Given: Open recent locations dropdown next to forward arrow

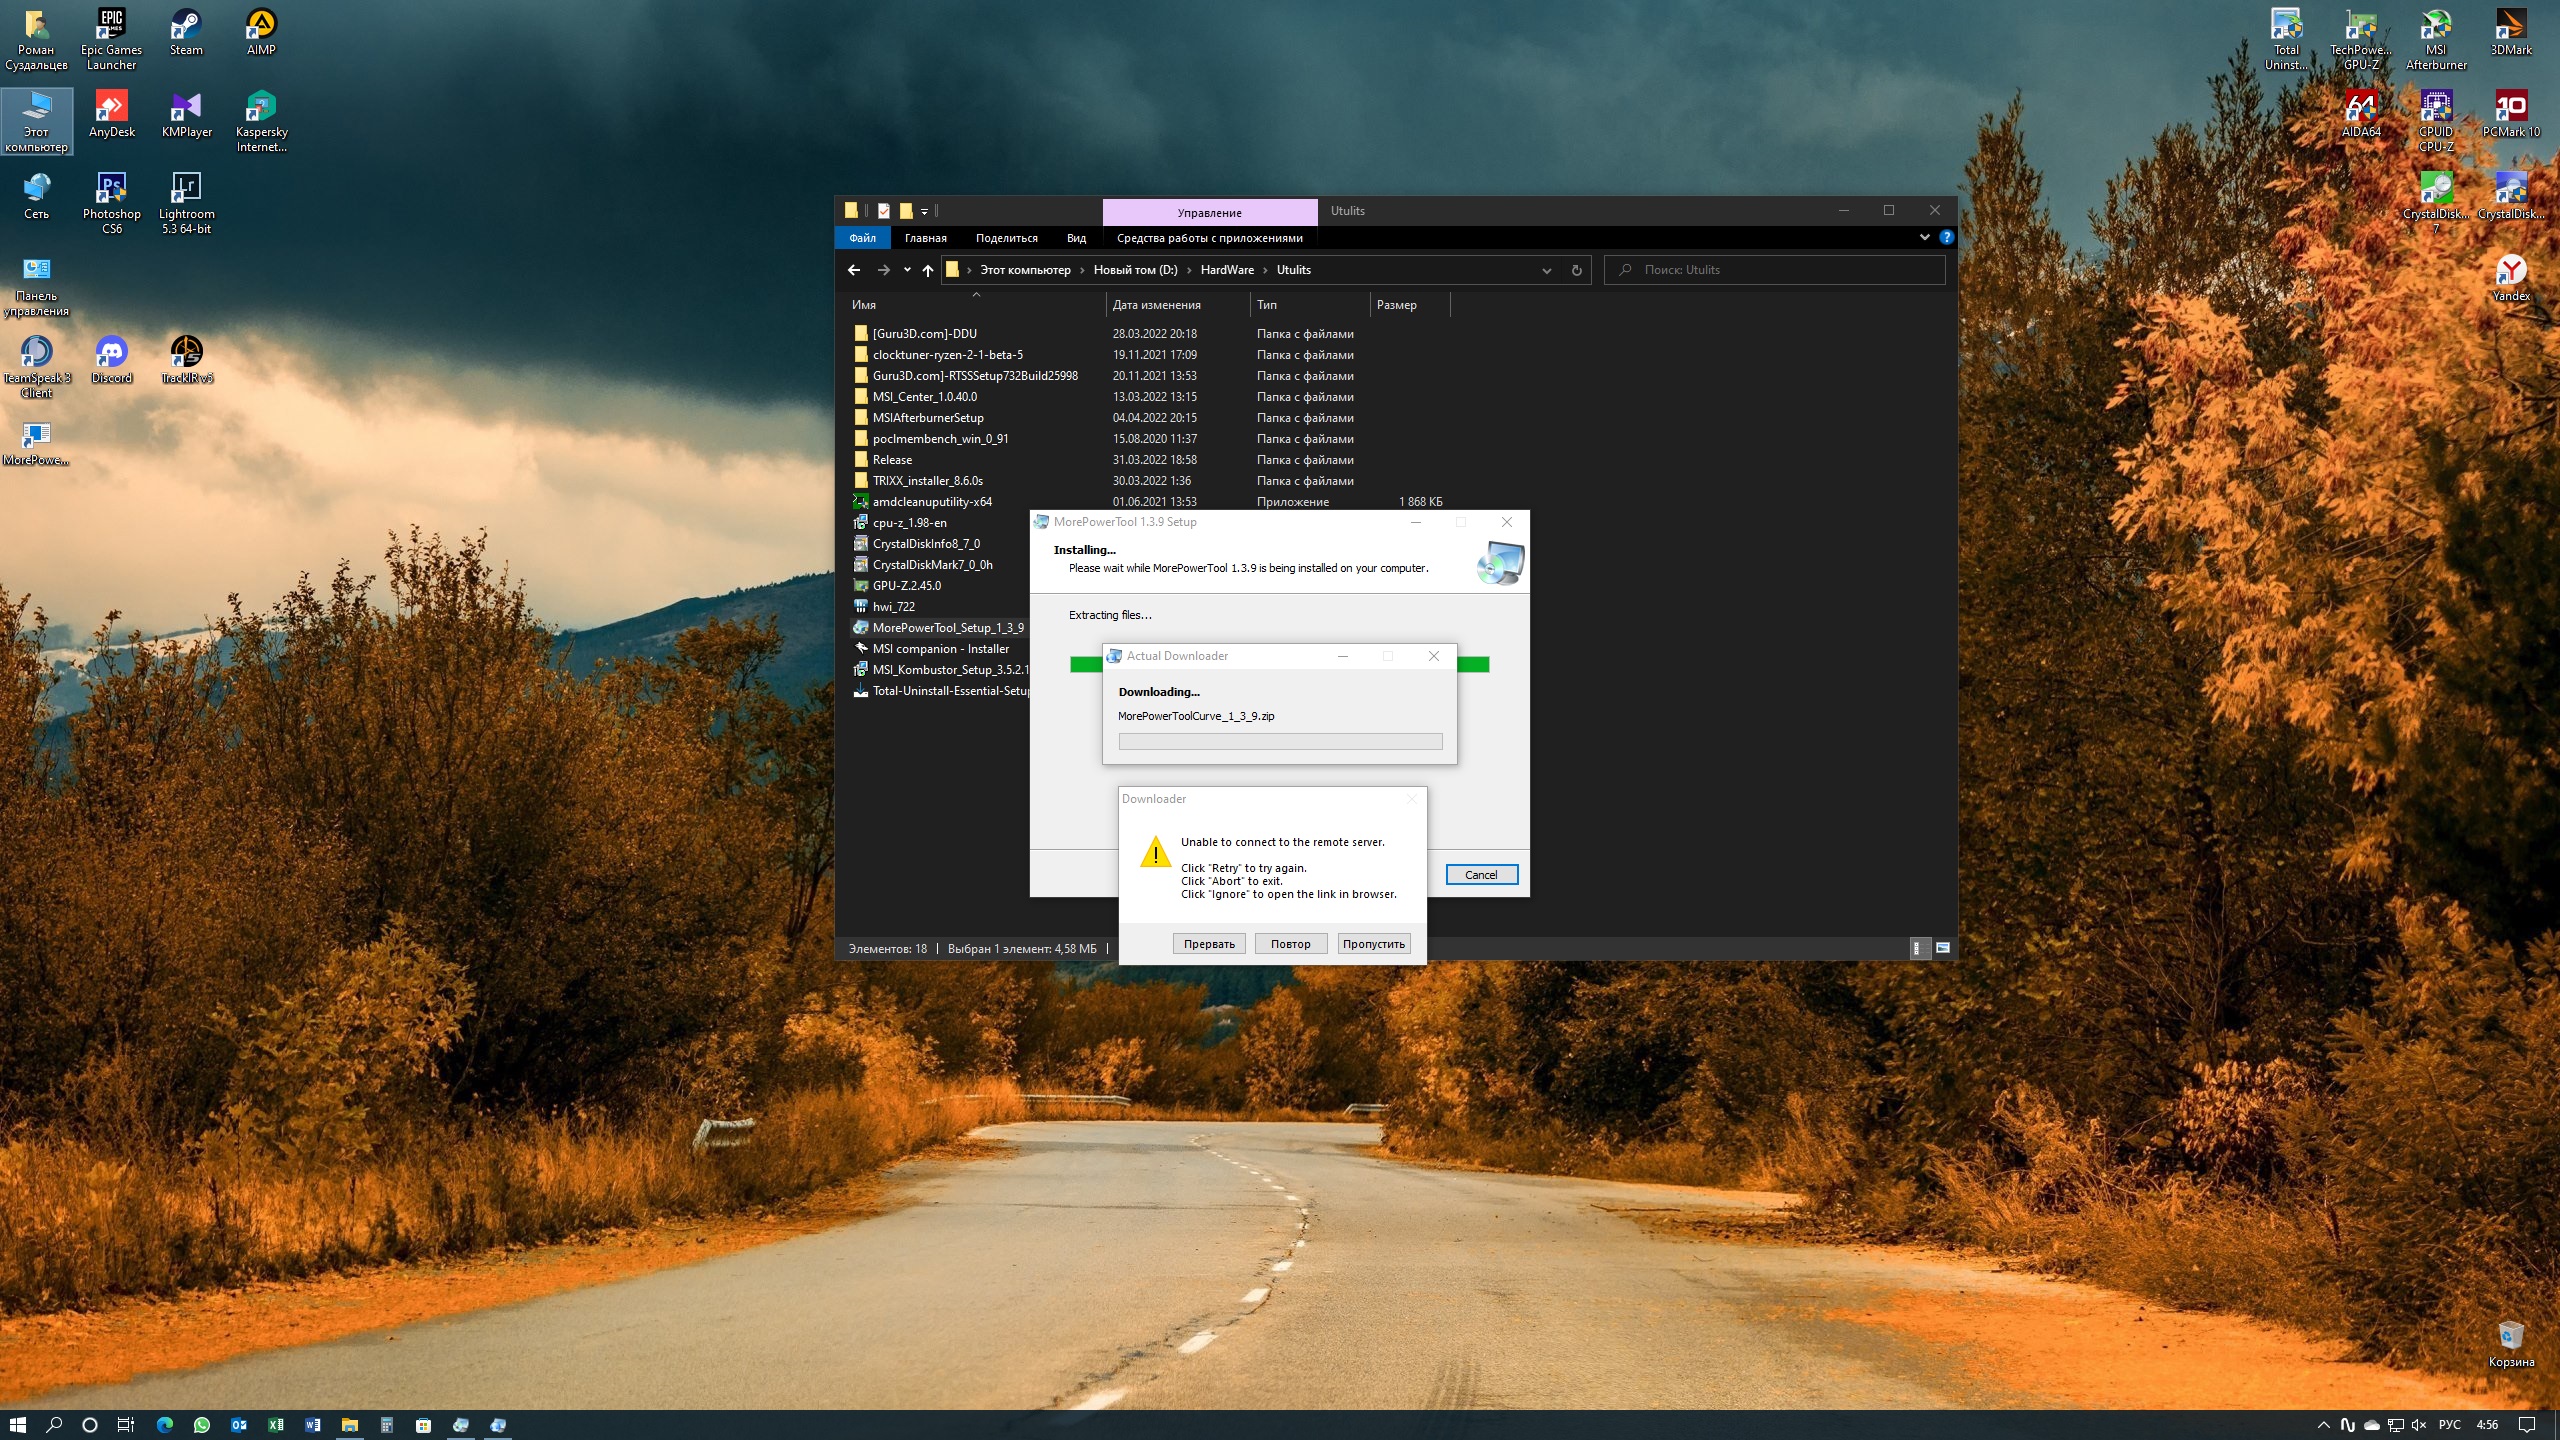Looking at the screenshot, I should point(907,270).
